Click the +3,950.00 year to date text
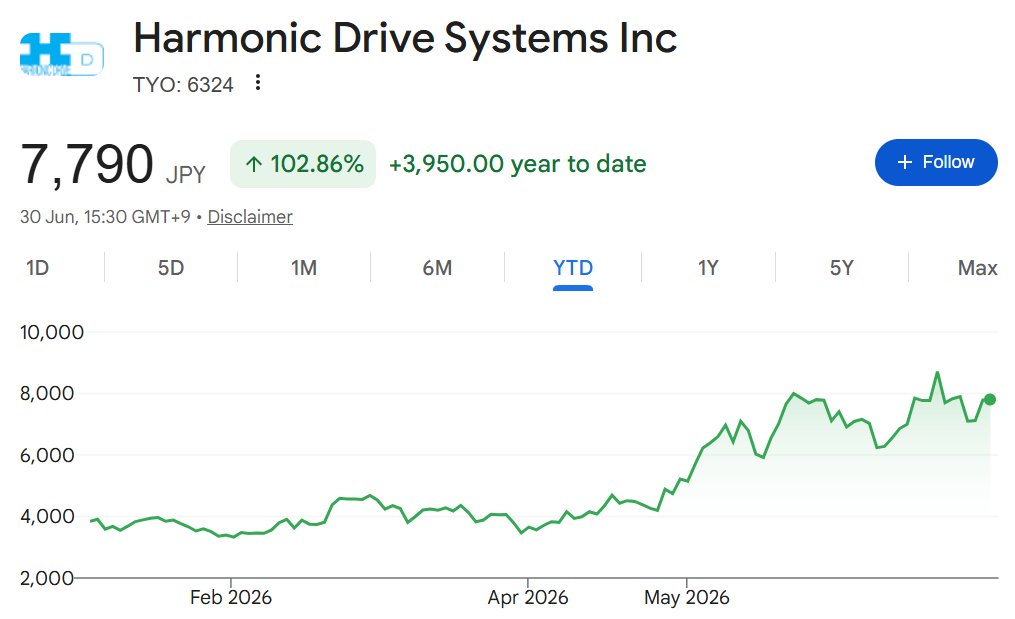 coord(517,164)
